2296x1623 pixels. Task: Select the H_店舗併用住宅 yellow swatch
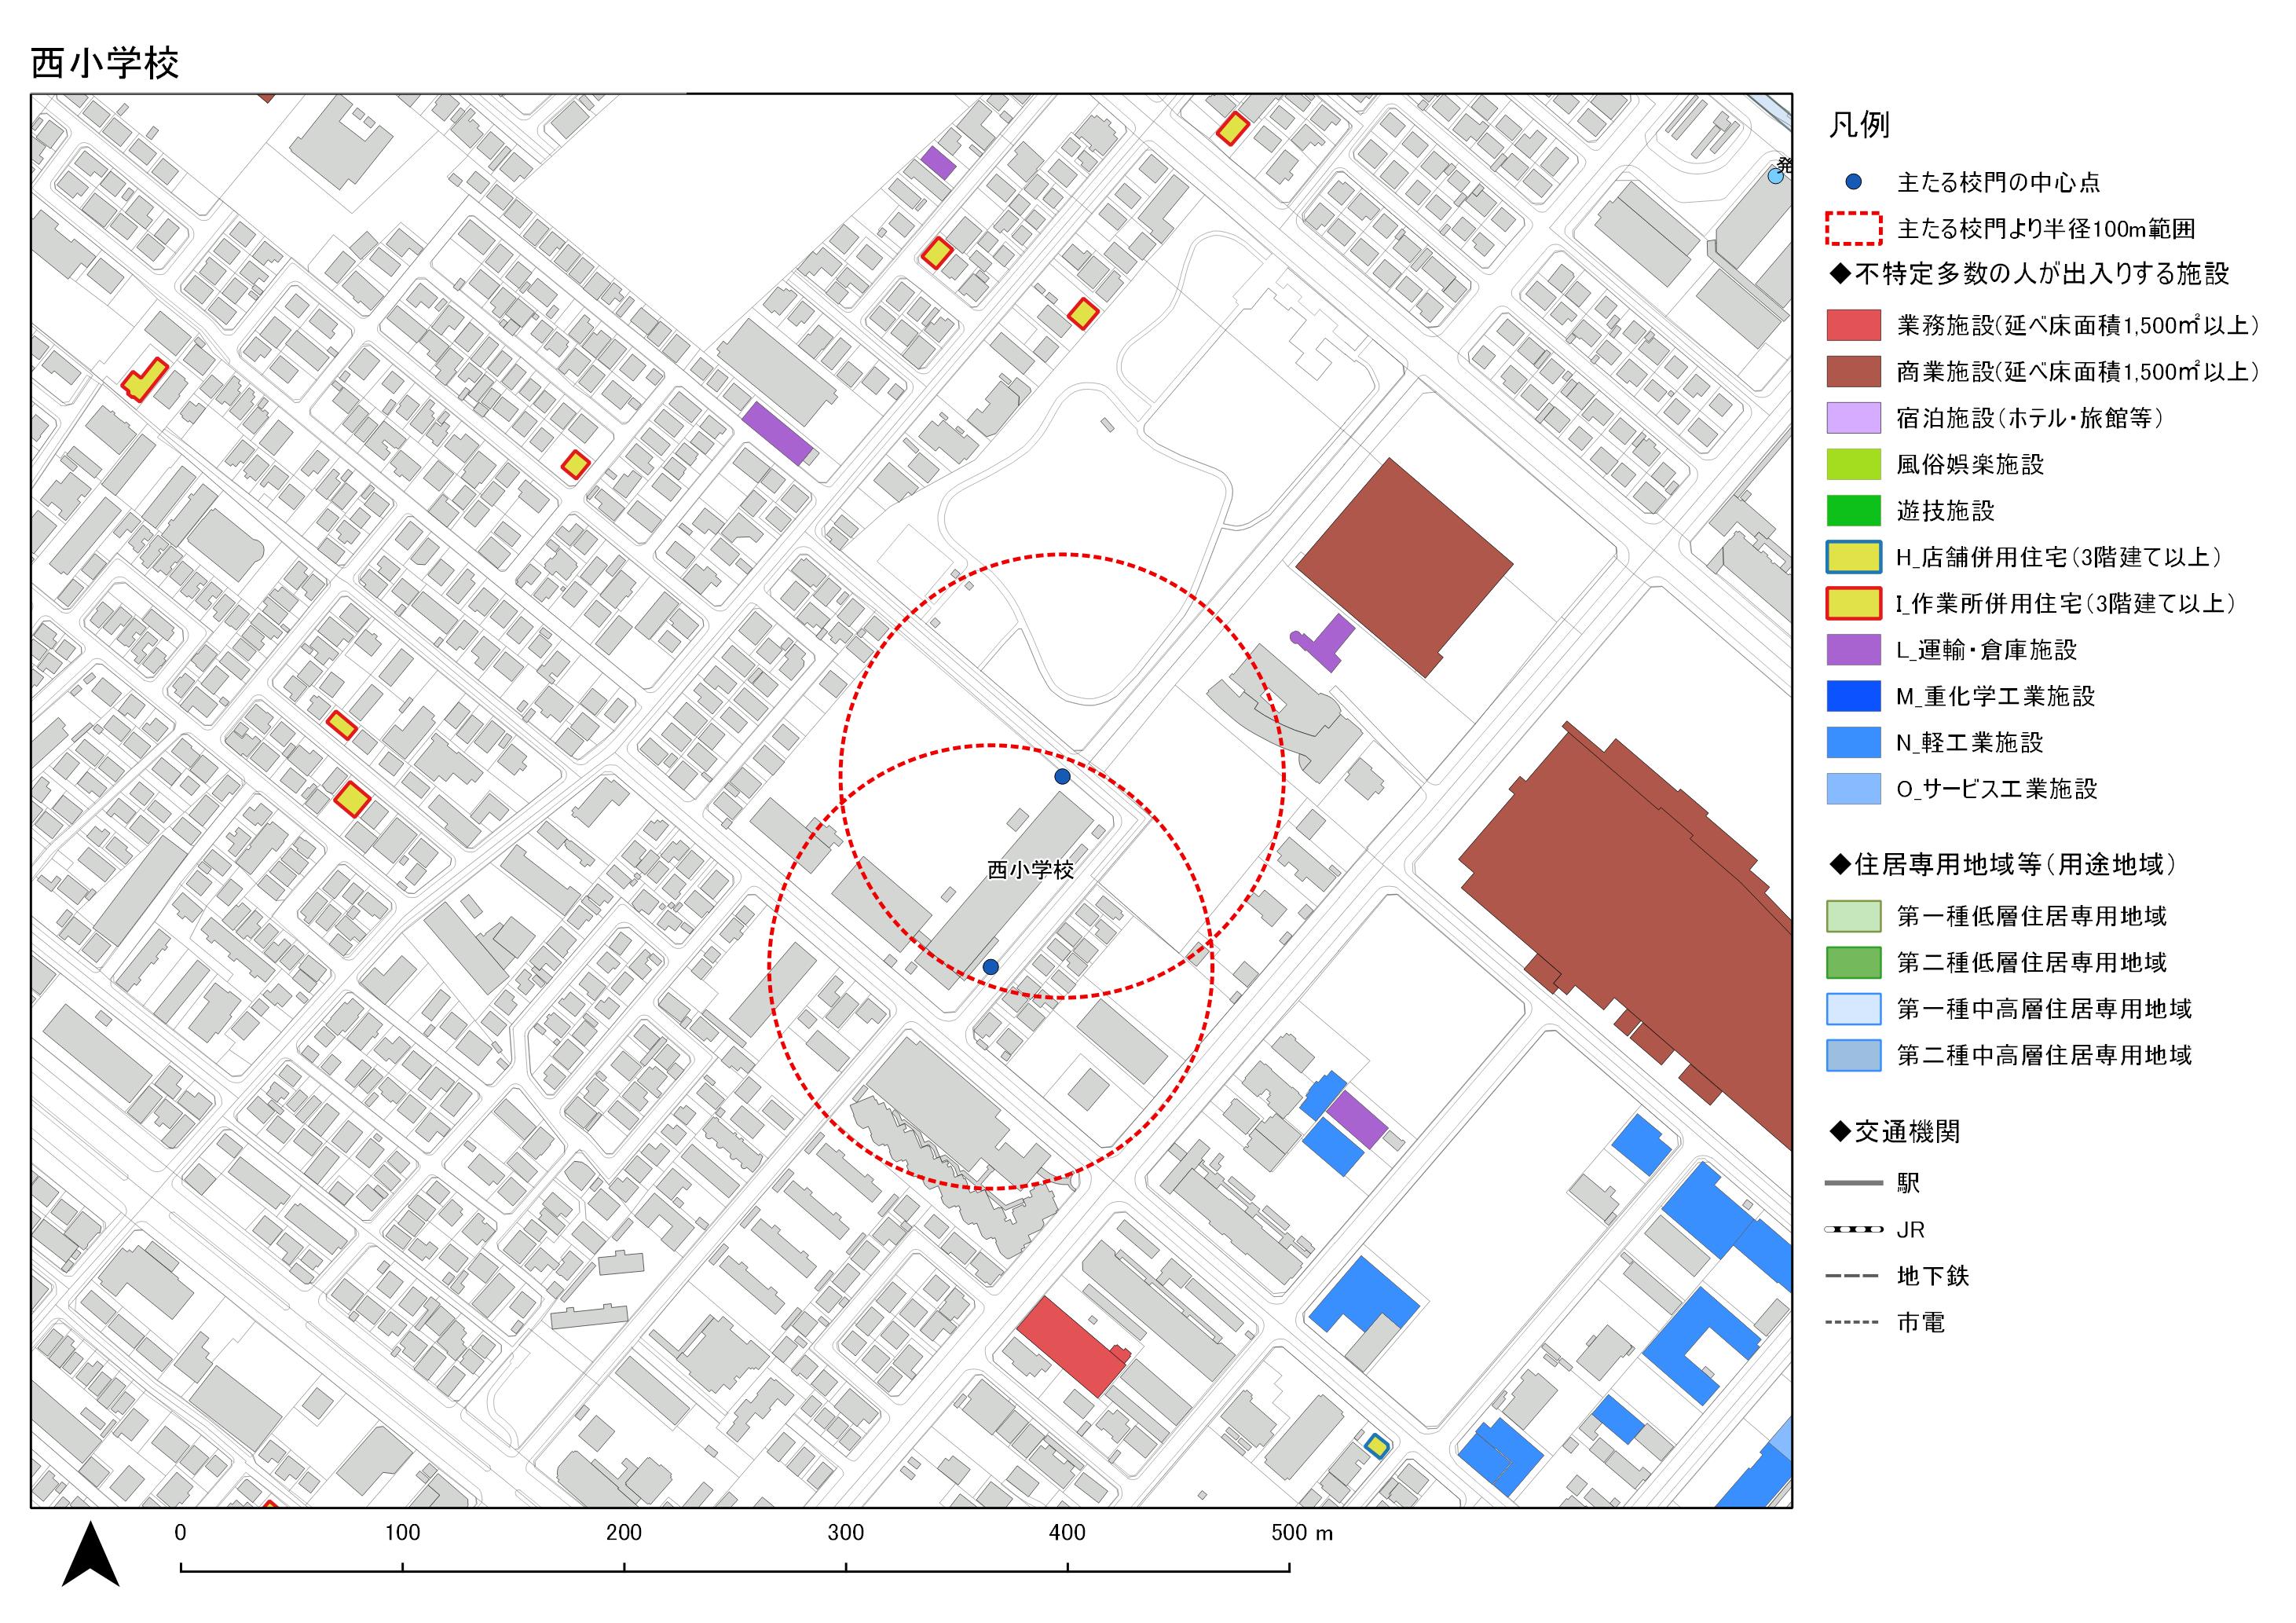point(1853,557)
